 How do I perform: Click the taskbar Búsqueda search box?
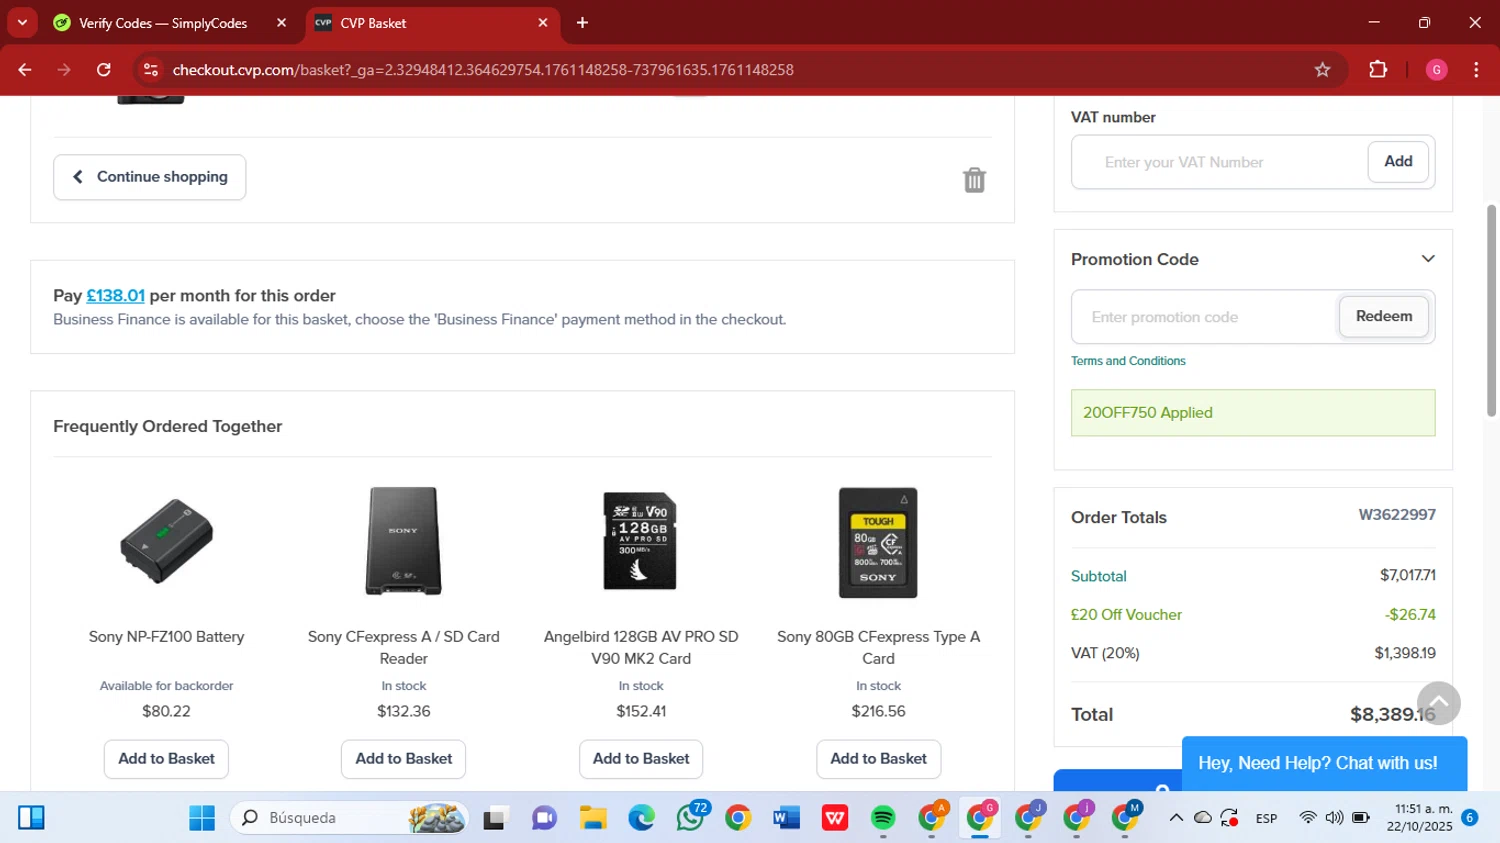349,818
